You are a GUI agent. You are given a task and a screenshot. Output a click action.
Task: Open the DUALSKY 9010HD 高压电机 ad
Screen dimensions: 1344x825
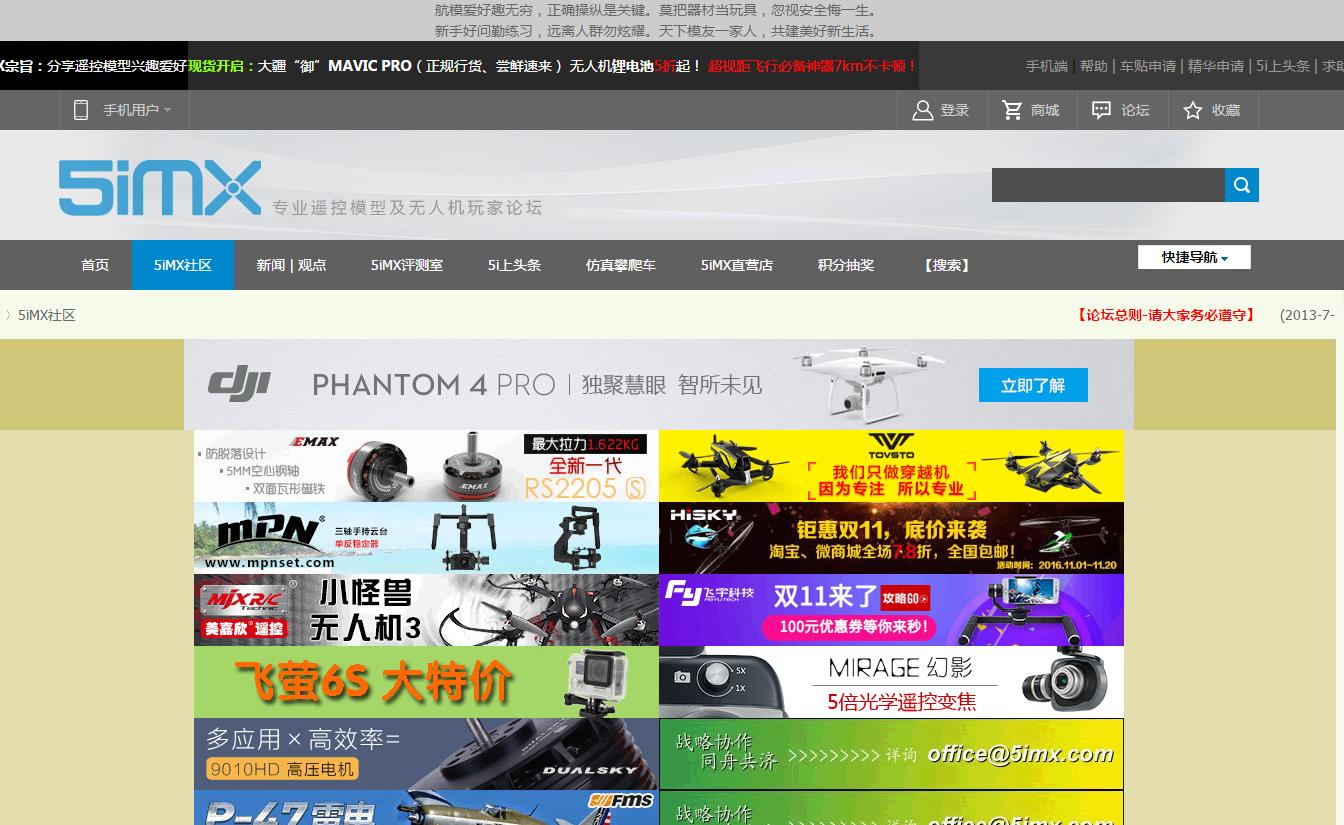pos(426,754)
